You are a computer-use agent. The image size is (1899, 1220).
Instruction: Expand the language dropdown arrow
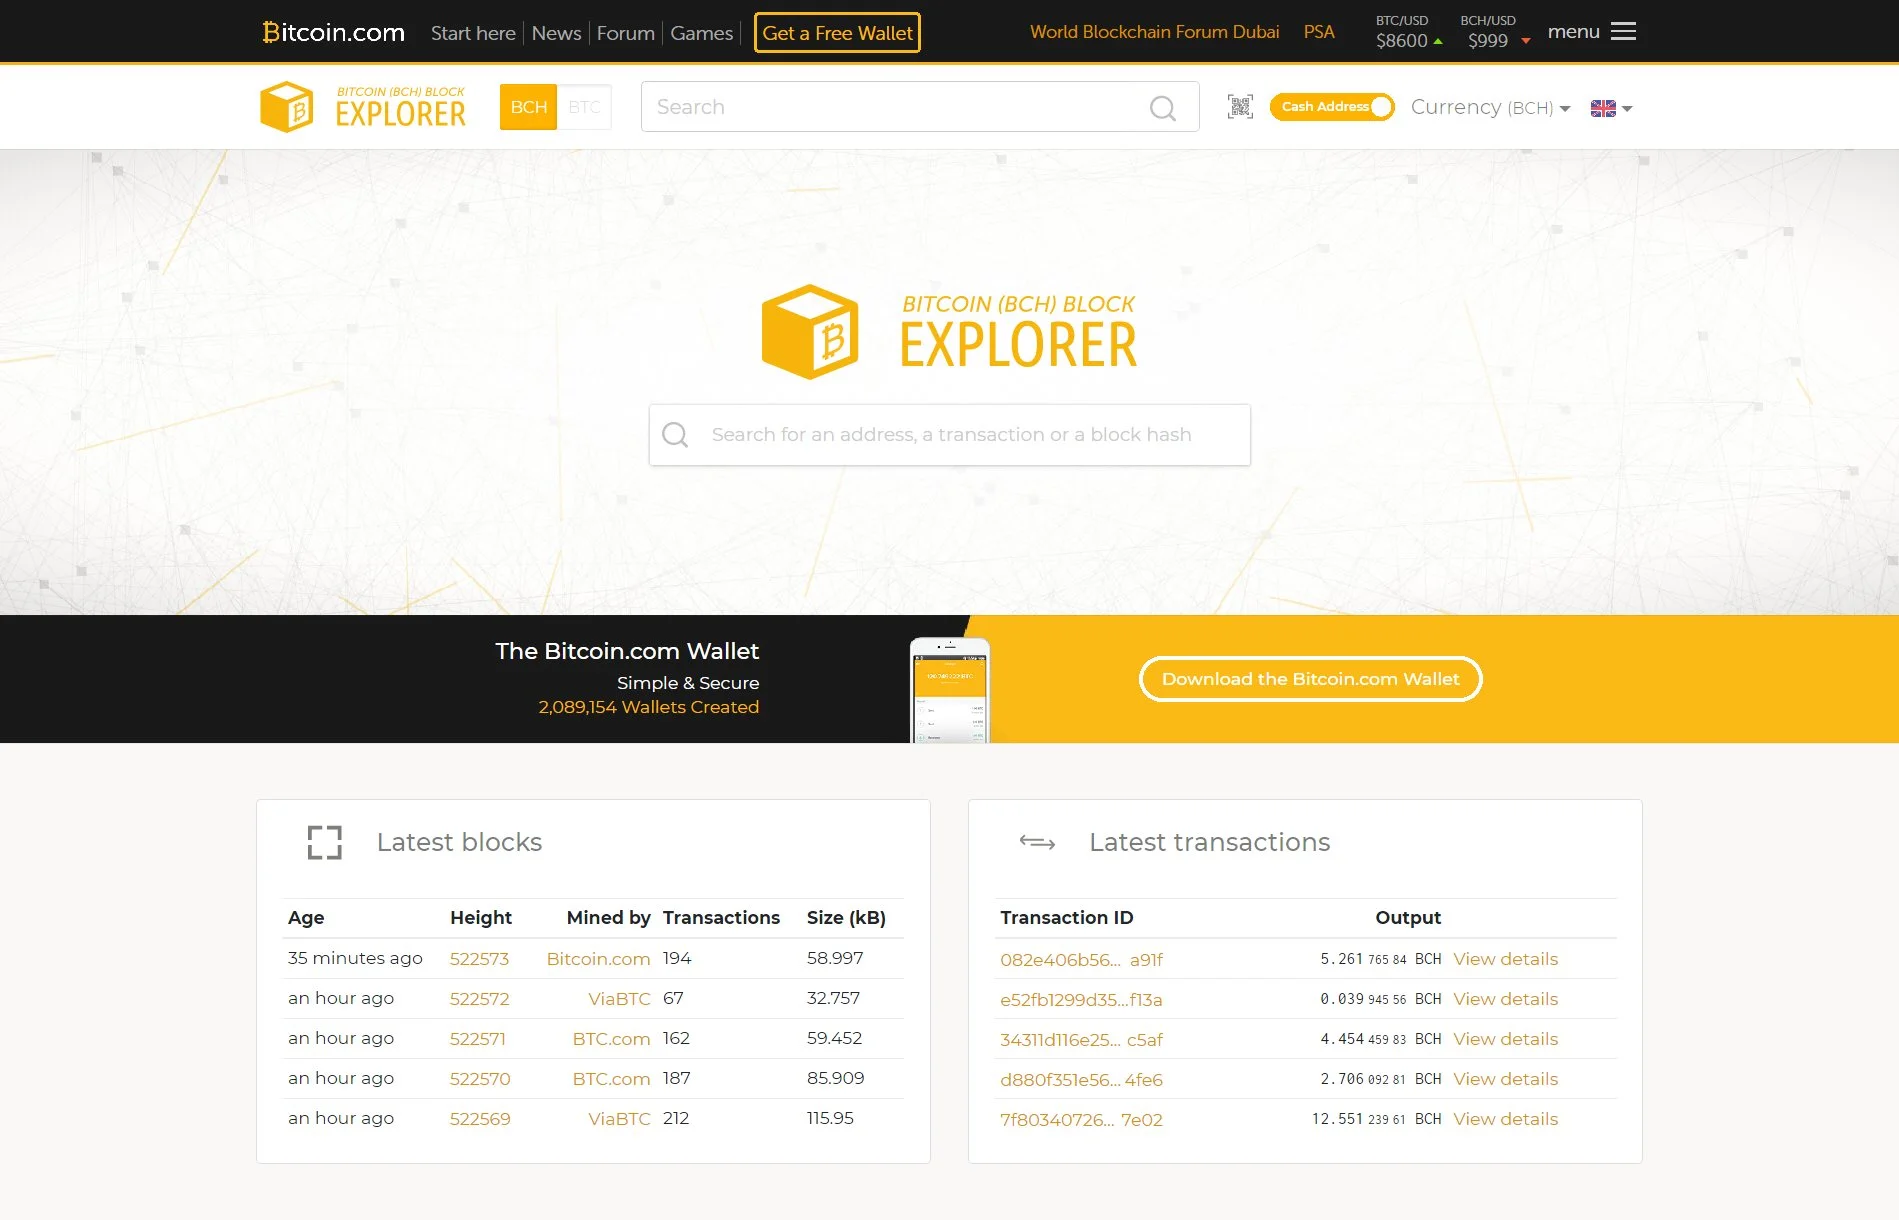tap(1627, 108)
